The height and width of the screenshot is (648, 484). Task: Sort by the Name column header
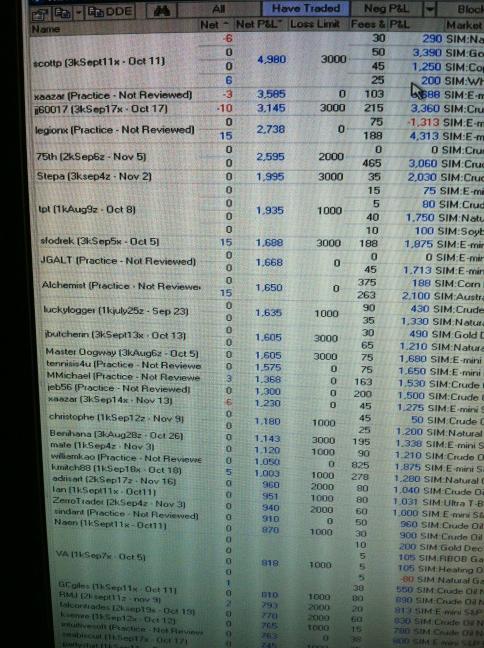(46, 29)
